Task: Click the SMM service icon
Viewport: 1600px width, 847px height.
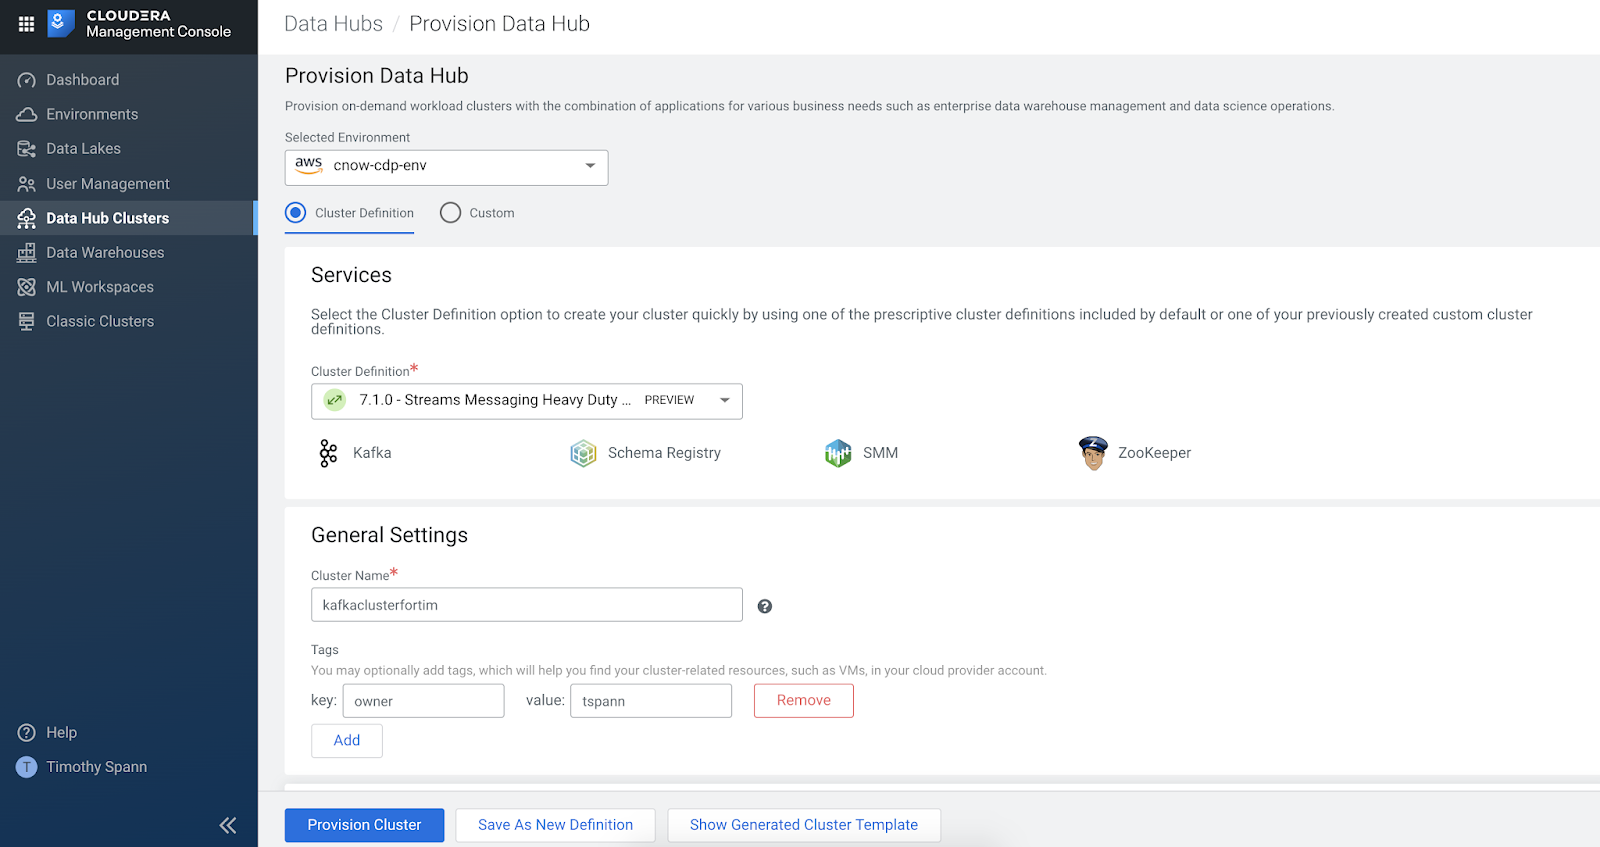Action: pos(838,453)
